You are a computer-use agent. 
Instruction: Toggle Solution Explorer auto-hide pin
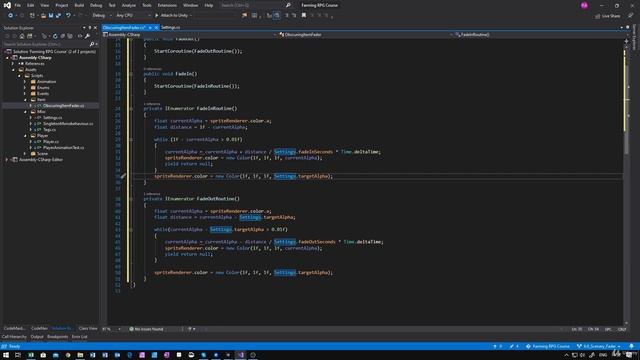pos(90,28)
